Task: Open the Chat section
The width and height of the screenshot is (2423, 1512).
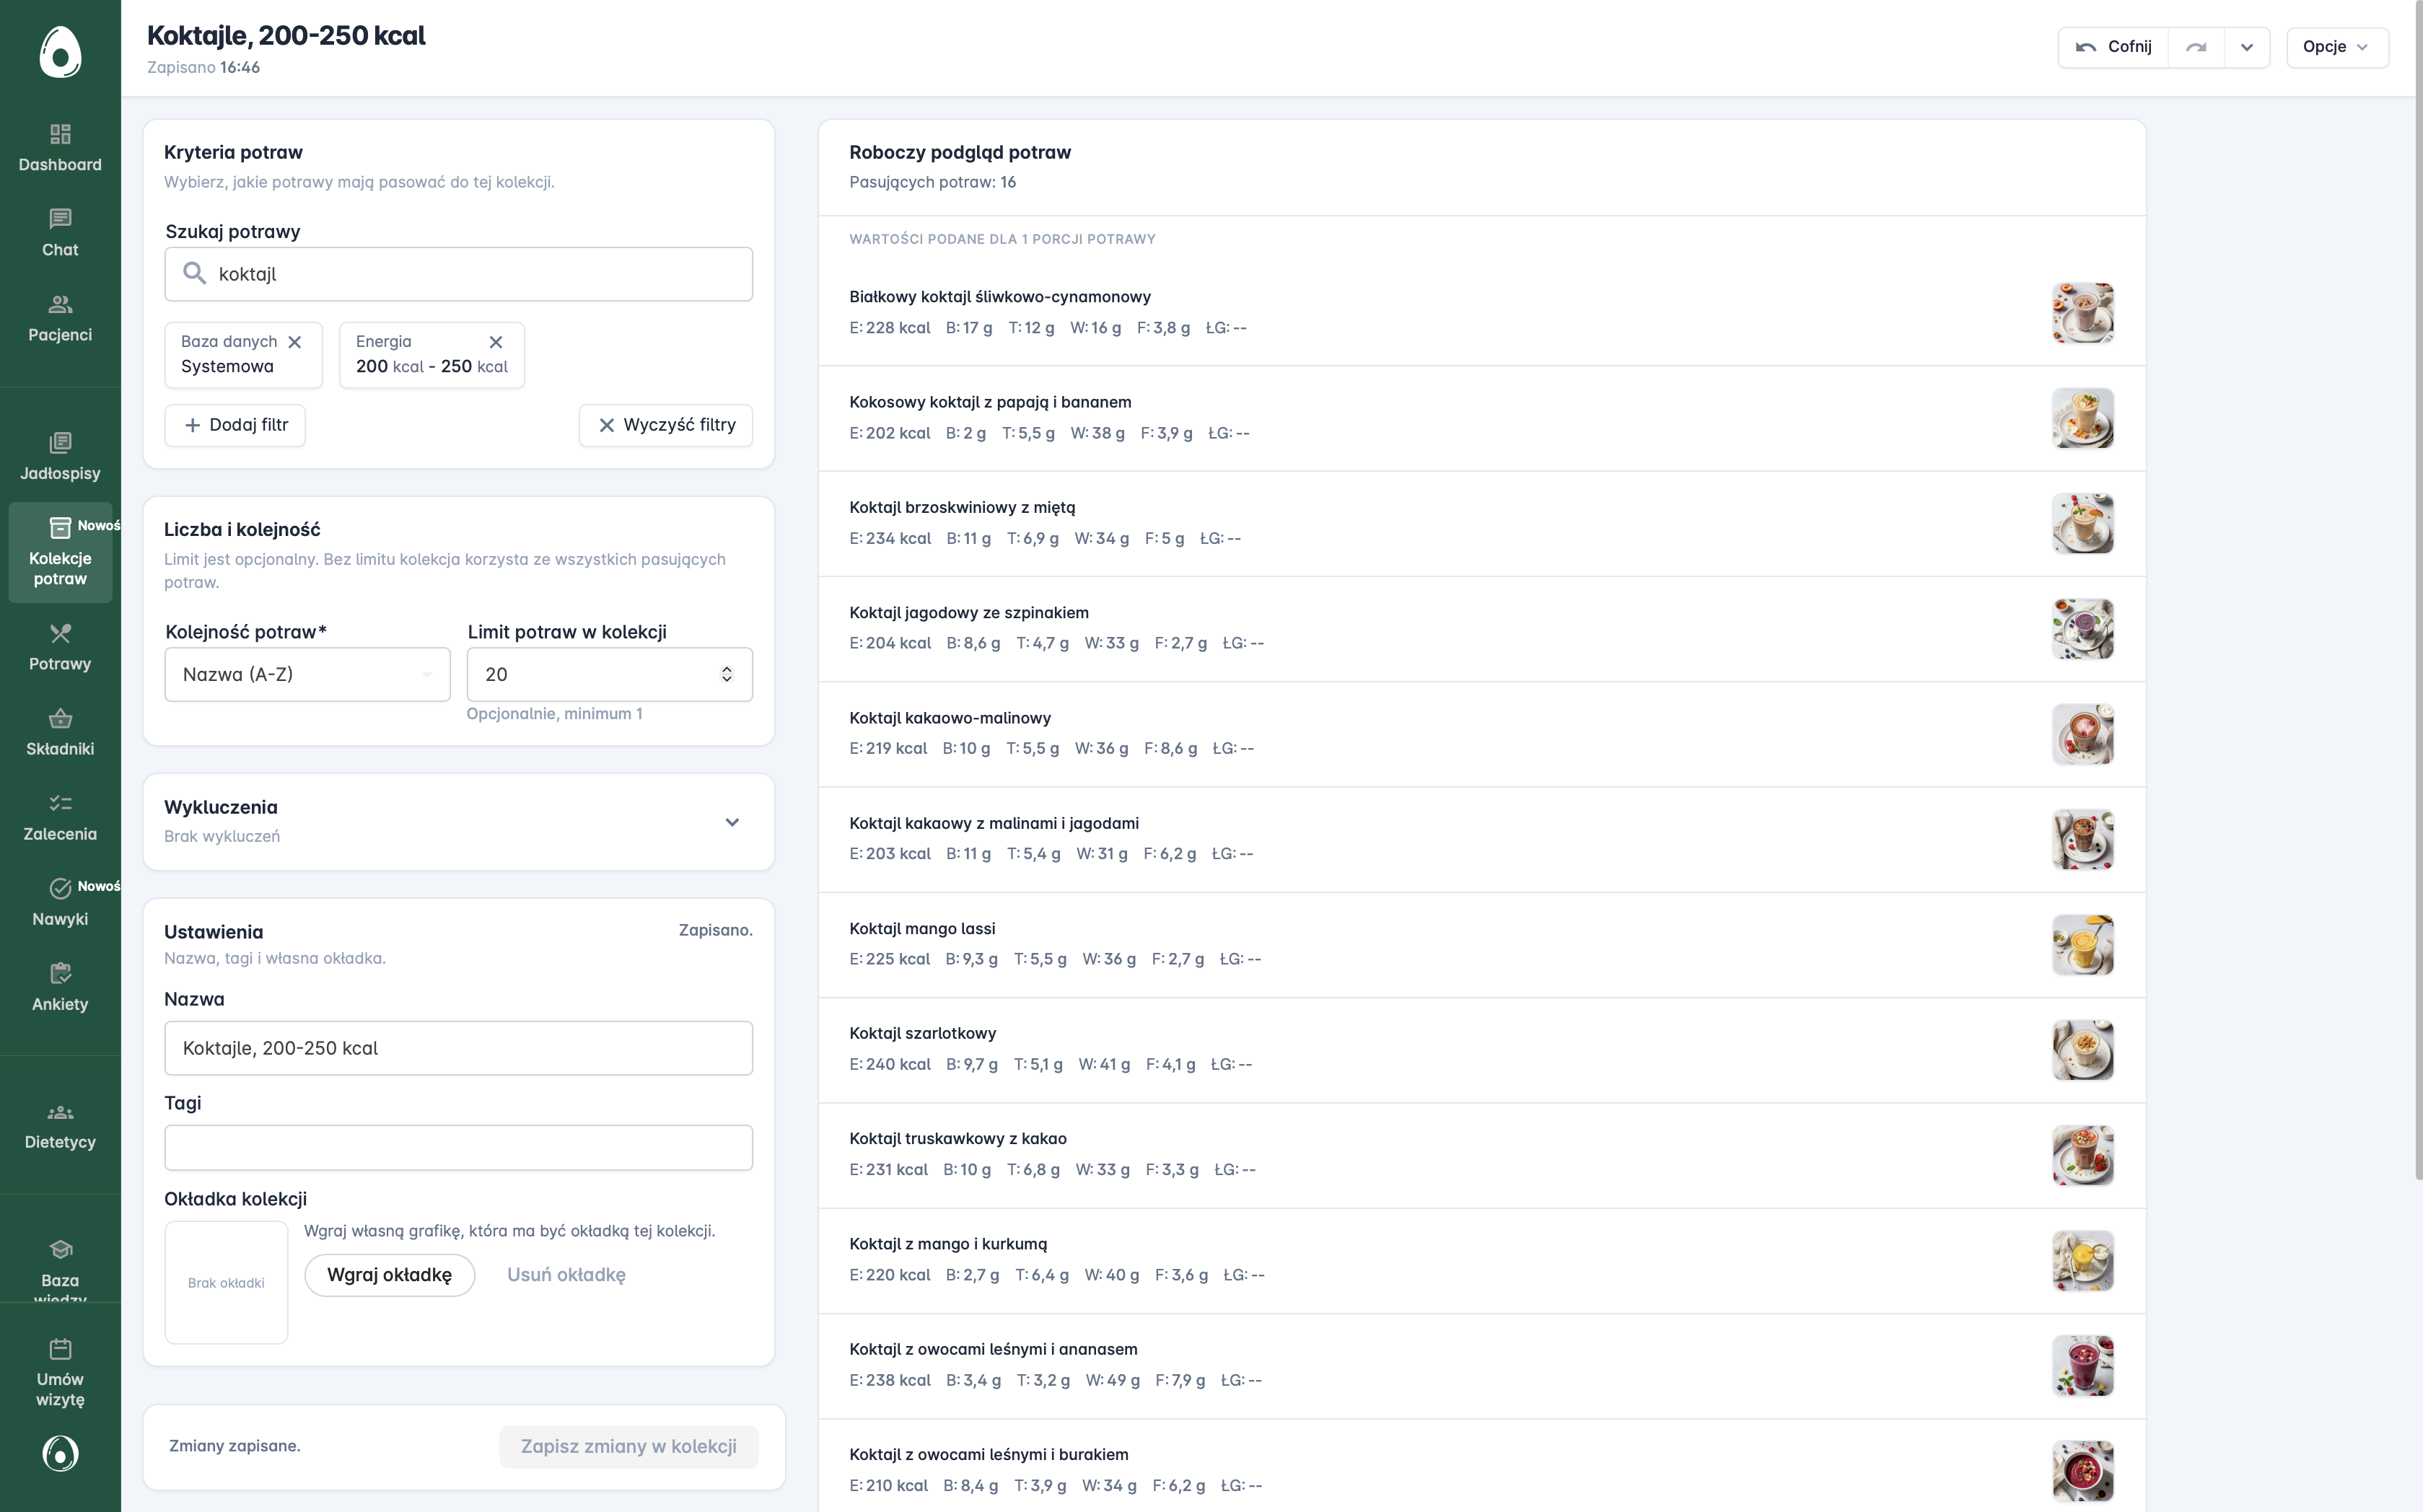Action: 60,233
